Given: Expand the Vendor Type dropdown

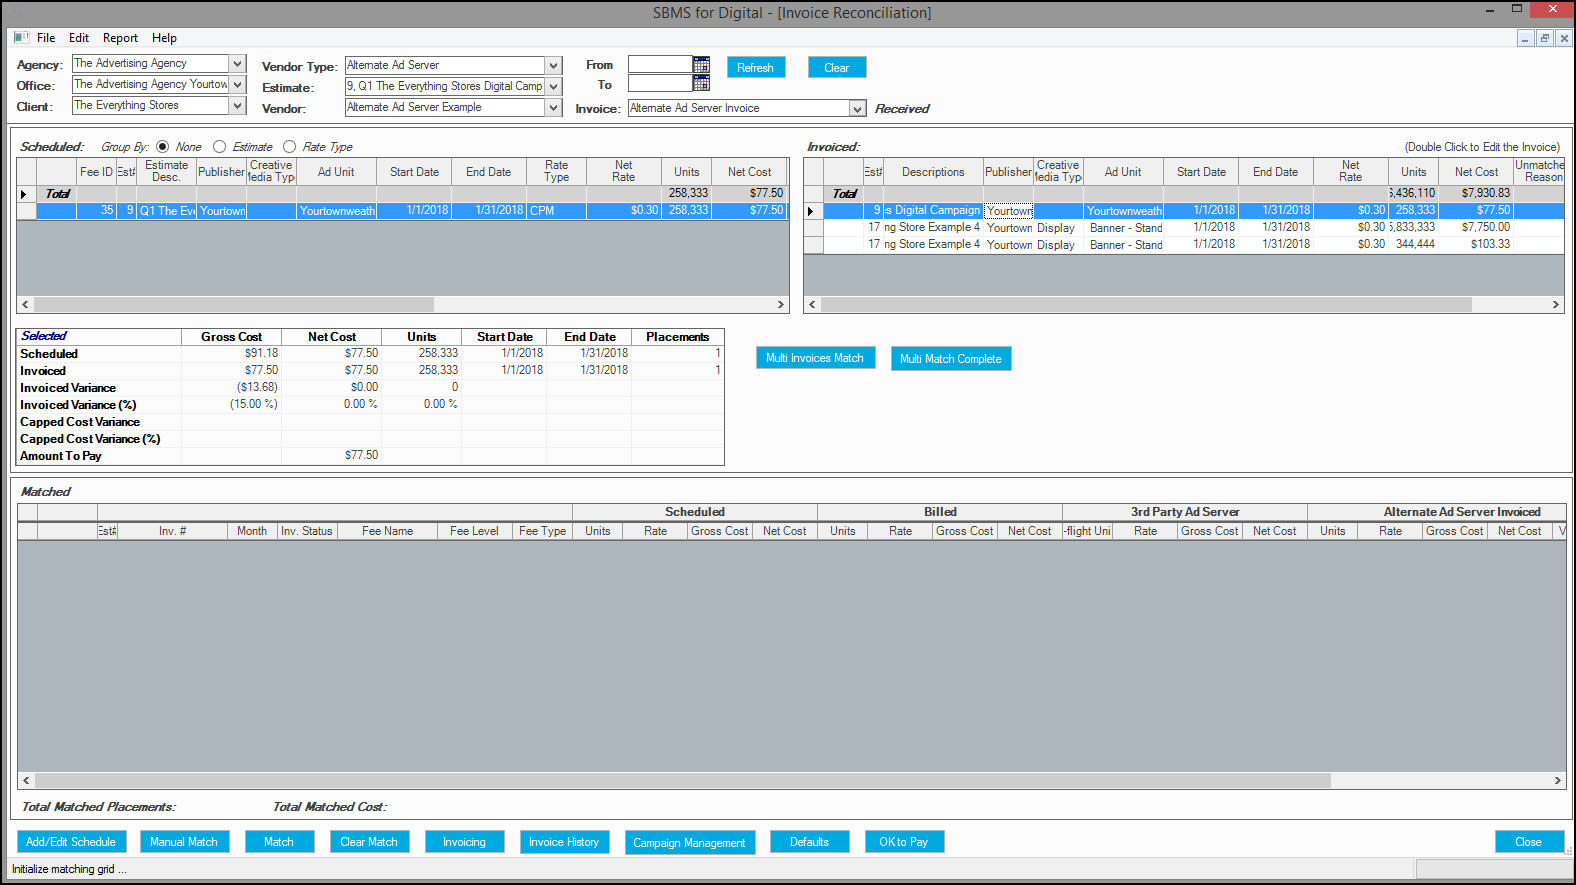Looking at the screenshot, I should point(553,65).
